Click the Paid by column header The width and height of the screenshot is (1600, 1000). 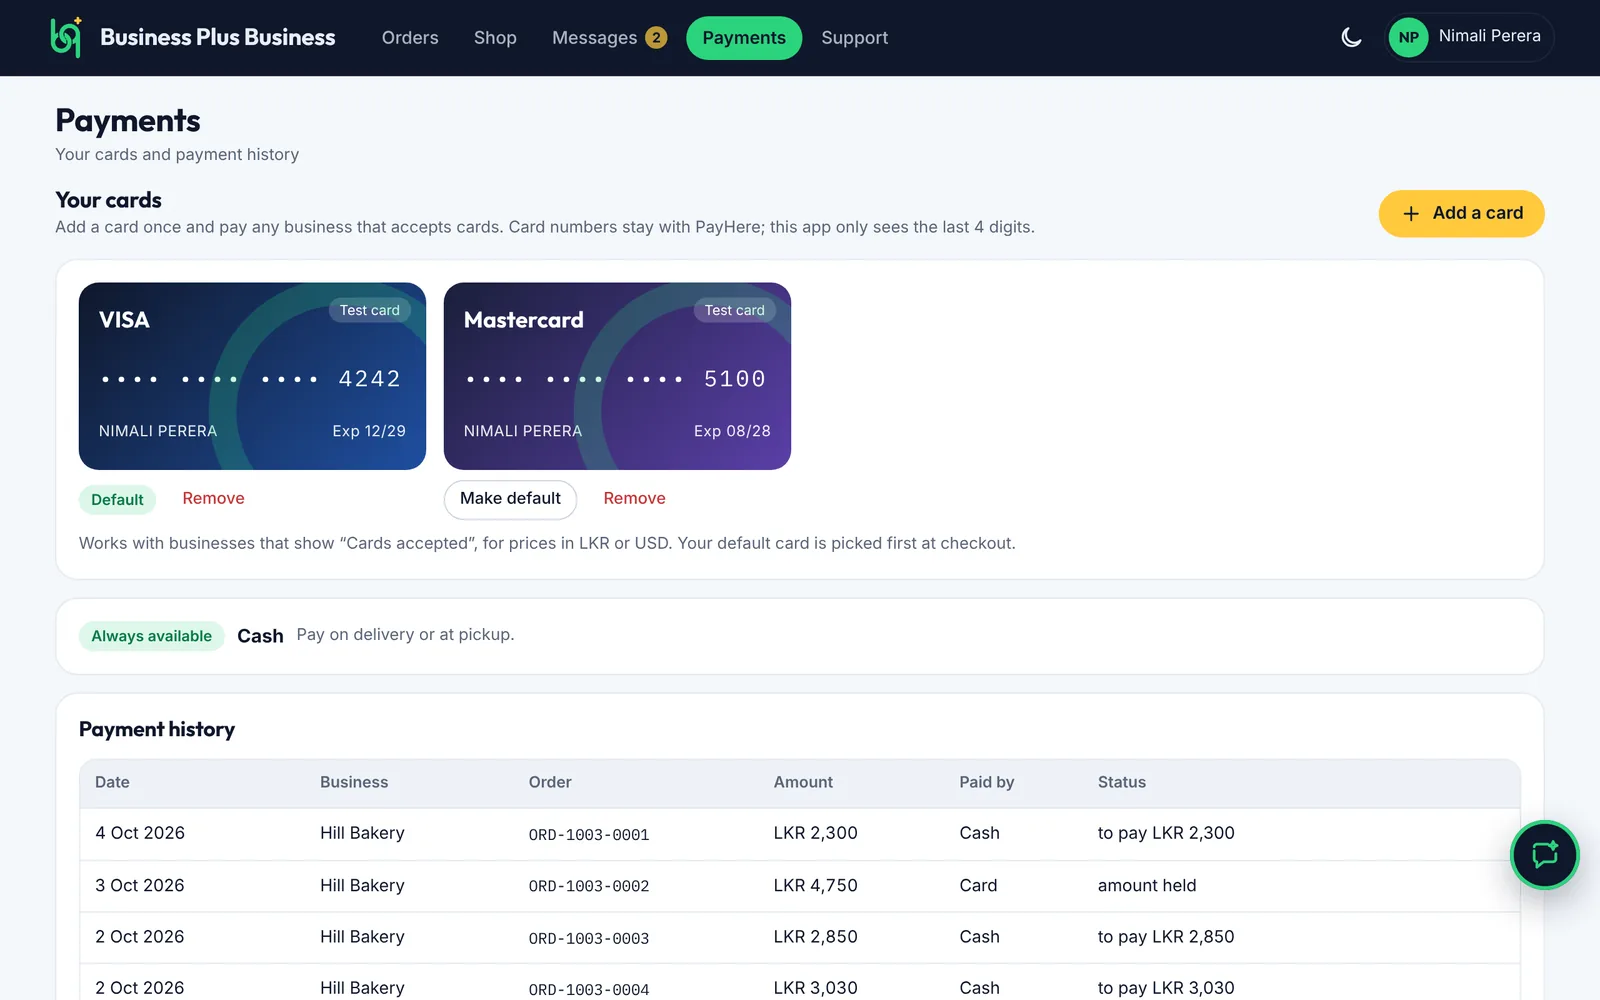[987, 782]
